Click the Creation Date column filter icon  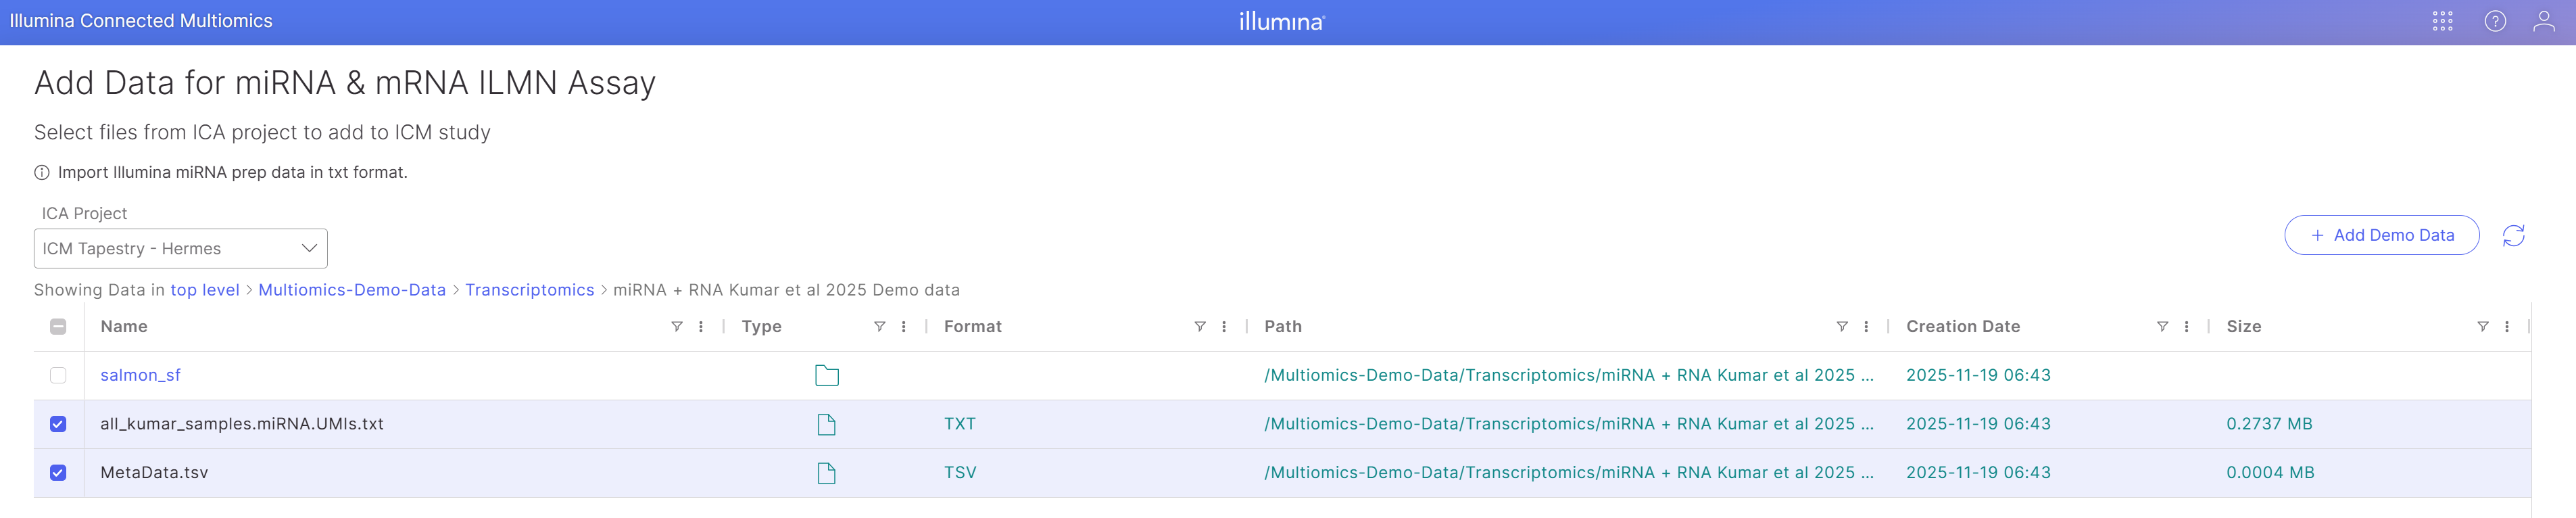(x=2162, y=327)
